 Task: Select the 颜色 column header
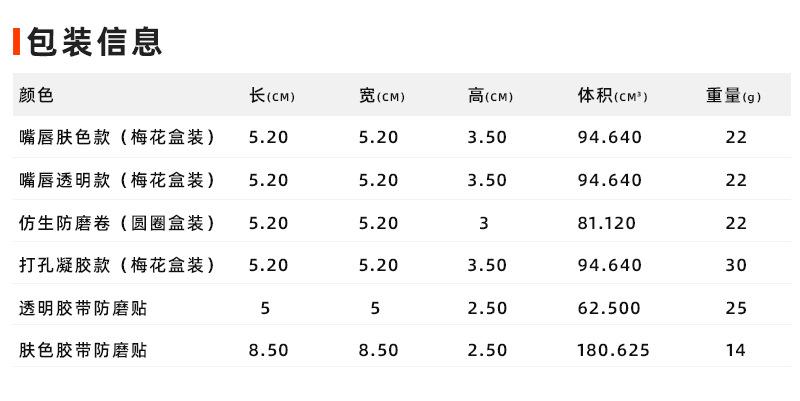coord(36,96)
